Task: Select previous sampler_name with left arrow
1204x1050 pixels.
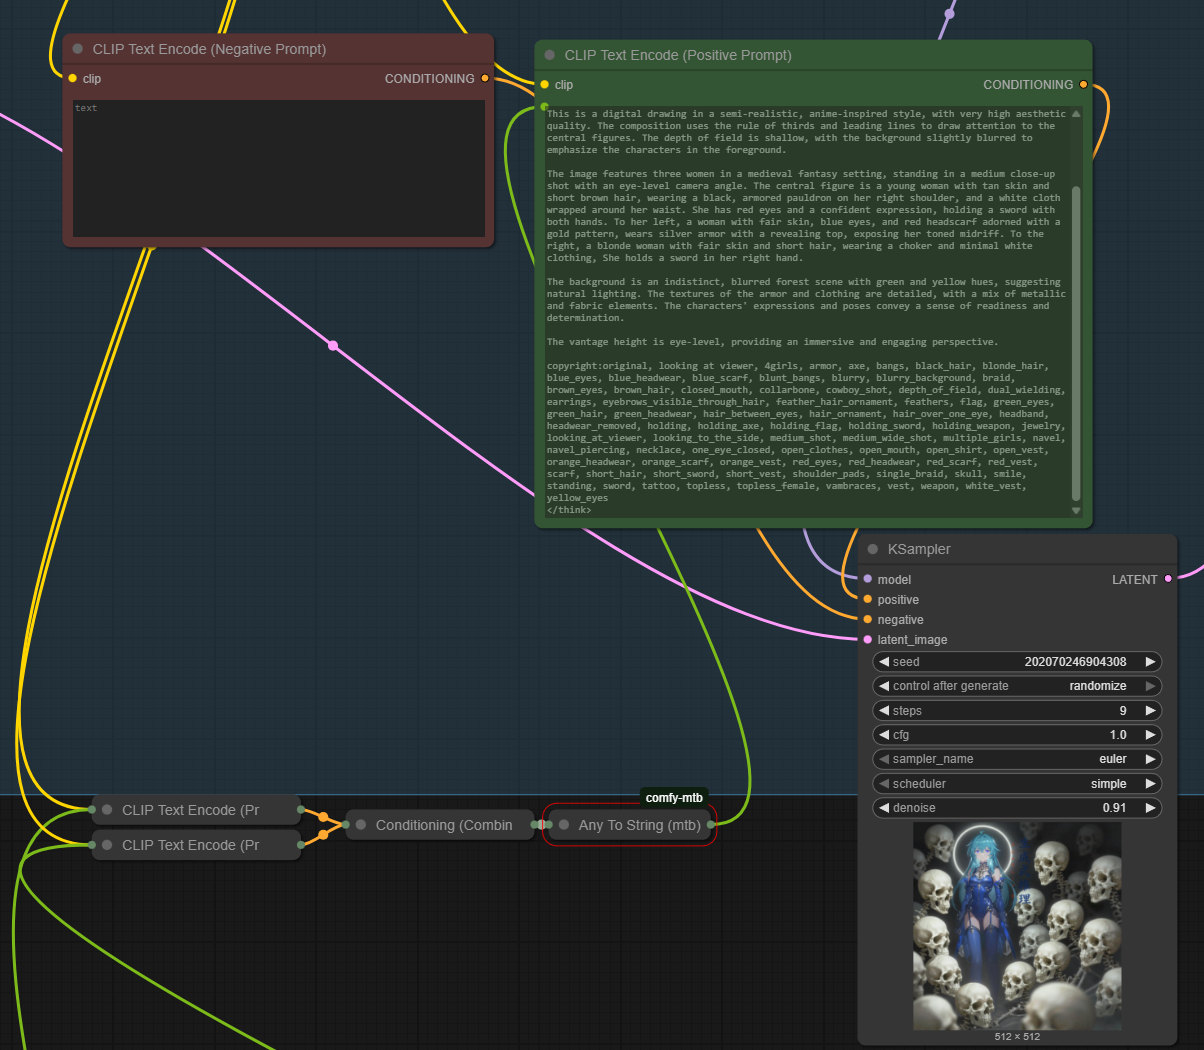Action: point(884,759)
